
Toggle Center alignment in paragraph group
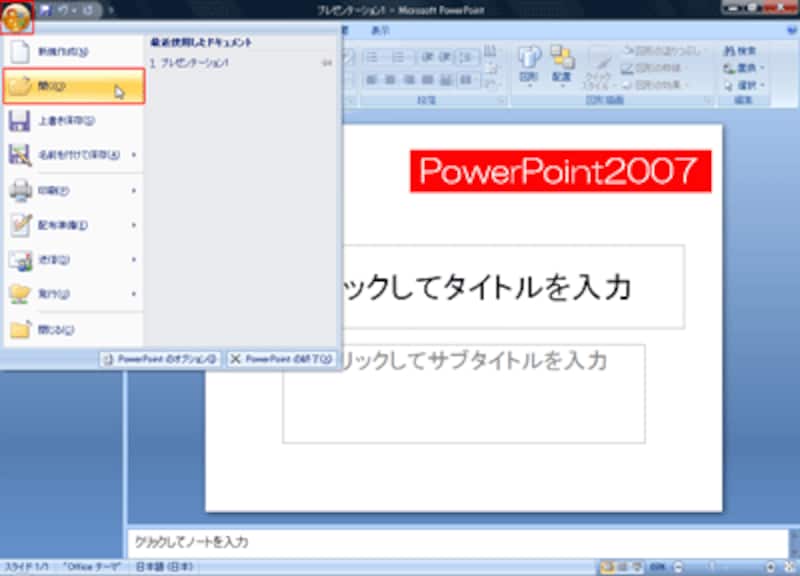[x=390, y=80]
